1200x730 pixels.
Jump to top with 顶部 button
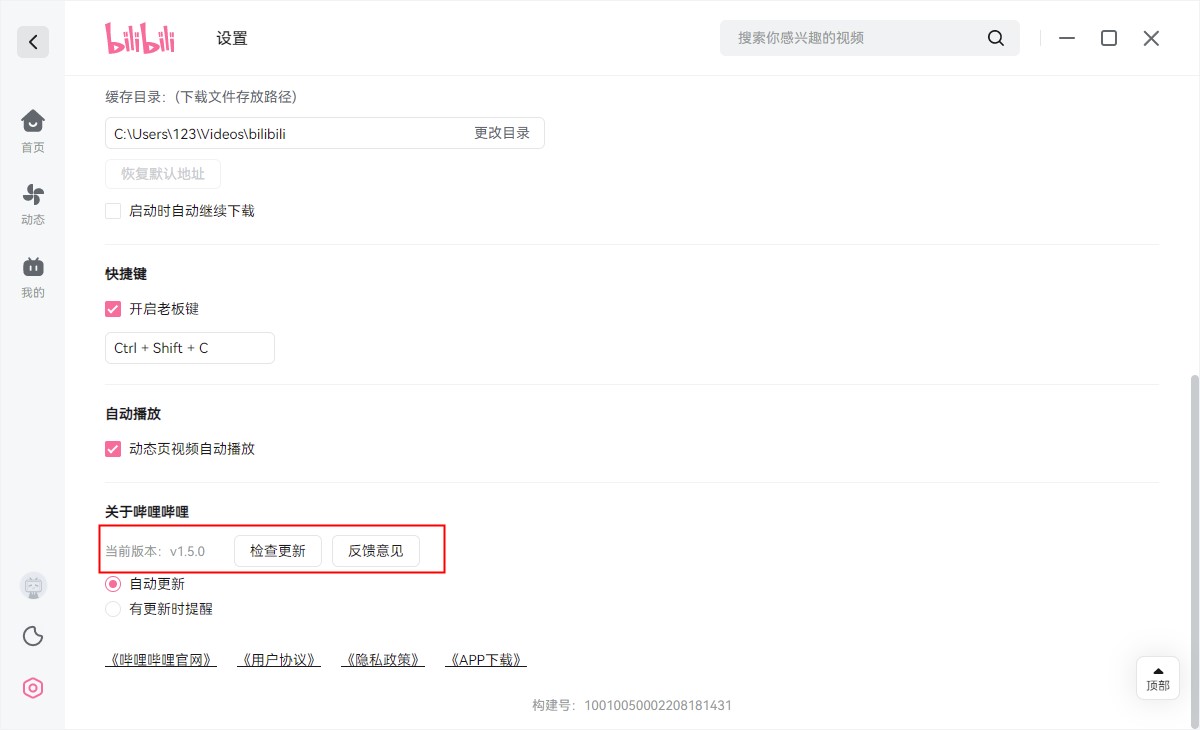[1158, 677]
